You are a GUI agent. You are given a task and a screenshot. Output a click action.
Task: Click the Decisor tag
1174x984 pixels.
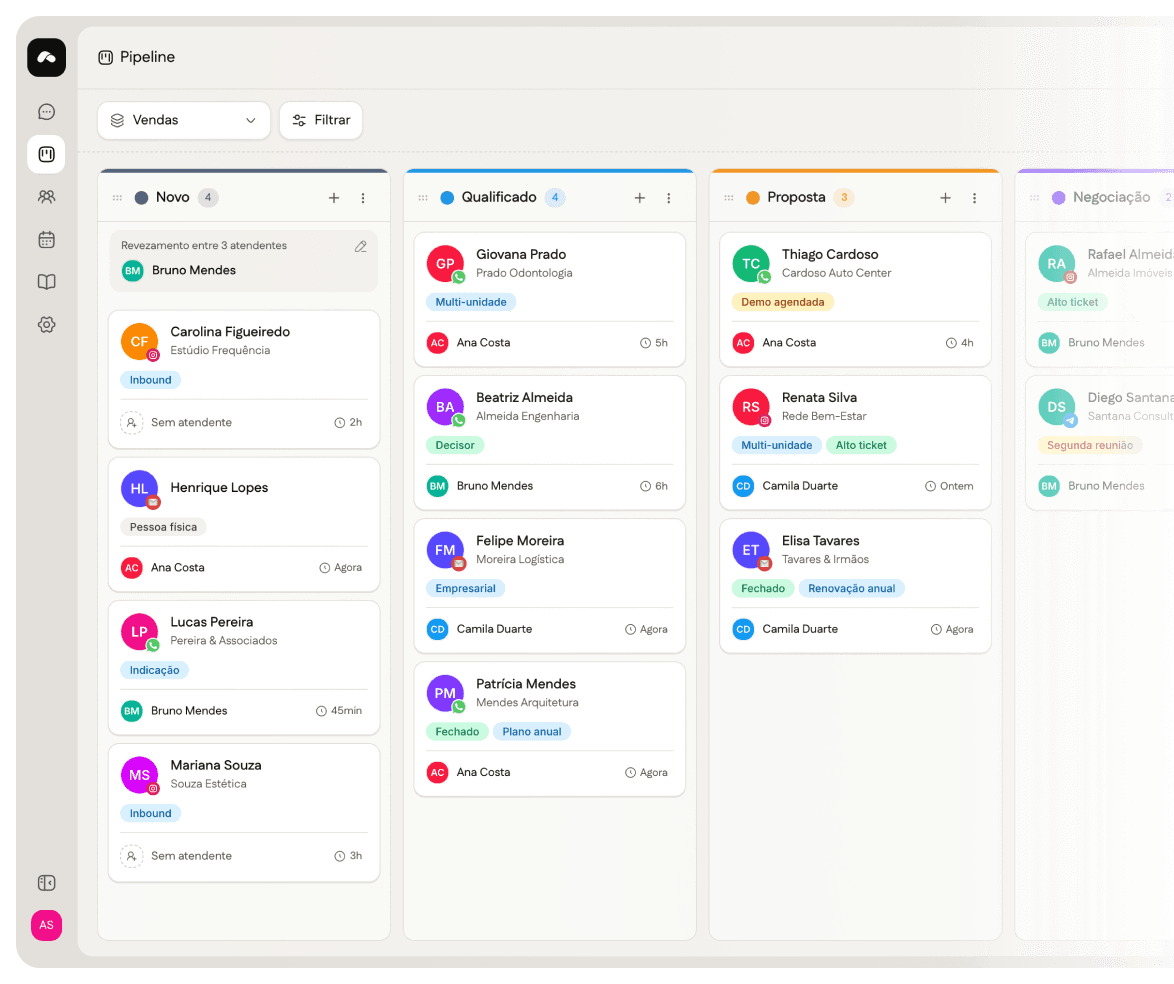[455, 446]
